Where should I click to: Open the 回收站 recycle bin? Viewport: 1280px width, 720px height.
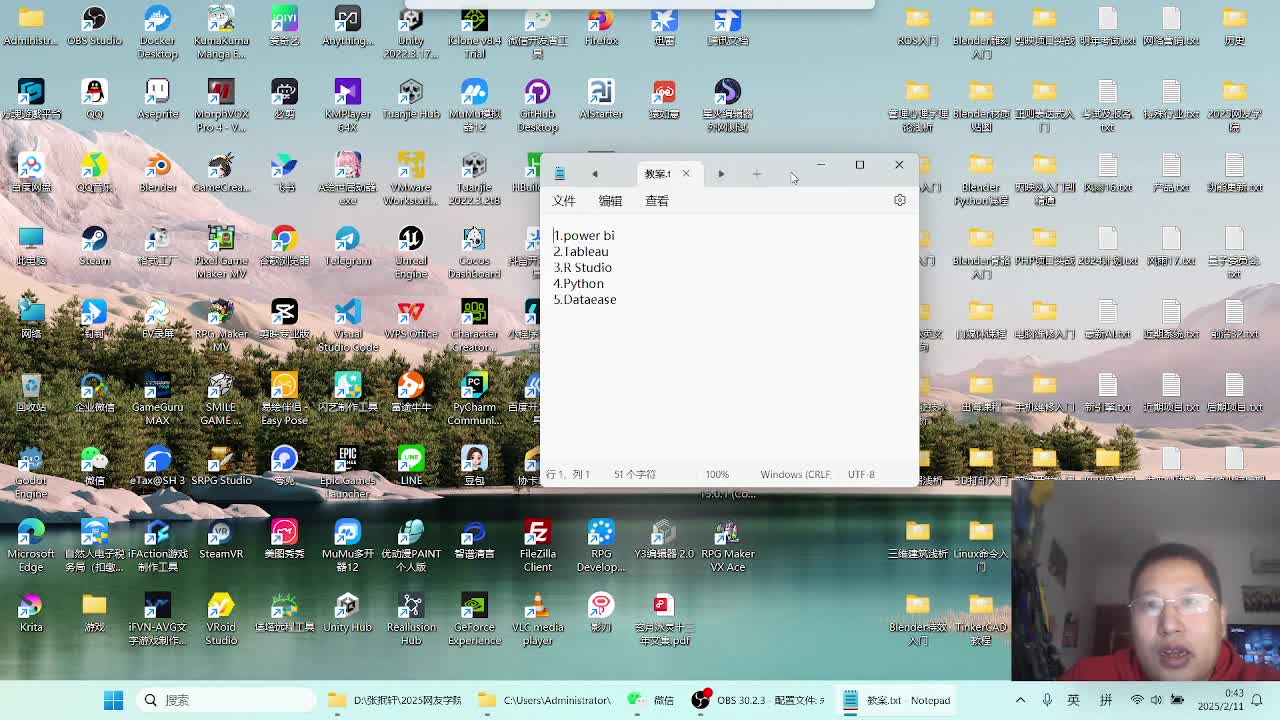(31, 391)
